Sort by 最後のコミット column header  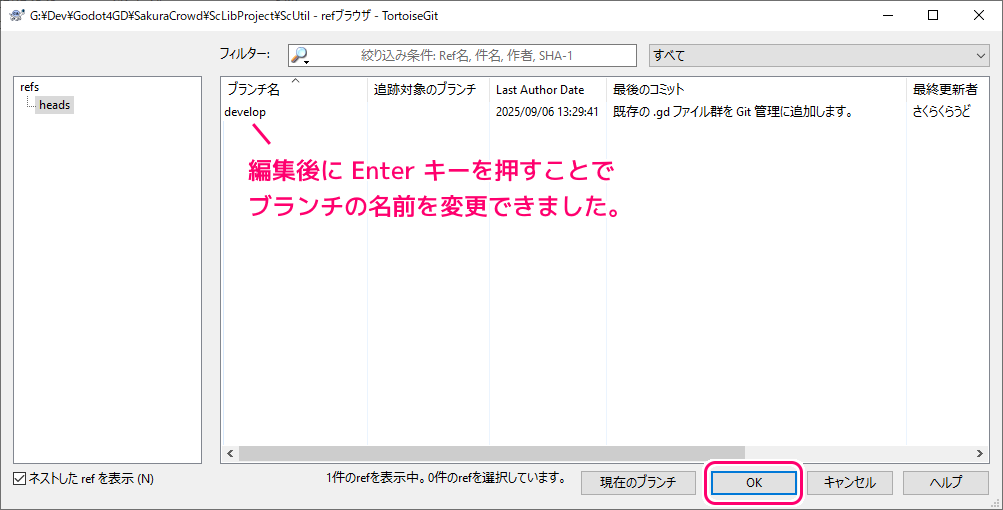[x=756, y=90]
